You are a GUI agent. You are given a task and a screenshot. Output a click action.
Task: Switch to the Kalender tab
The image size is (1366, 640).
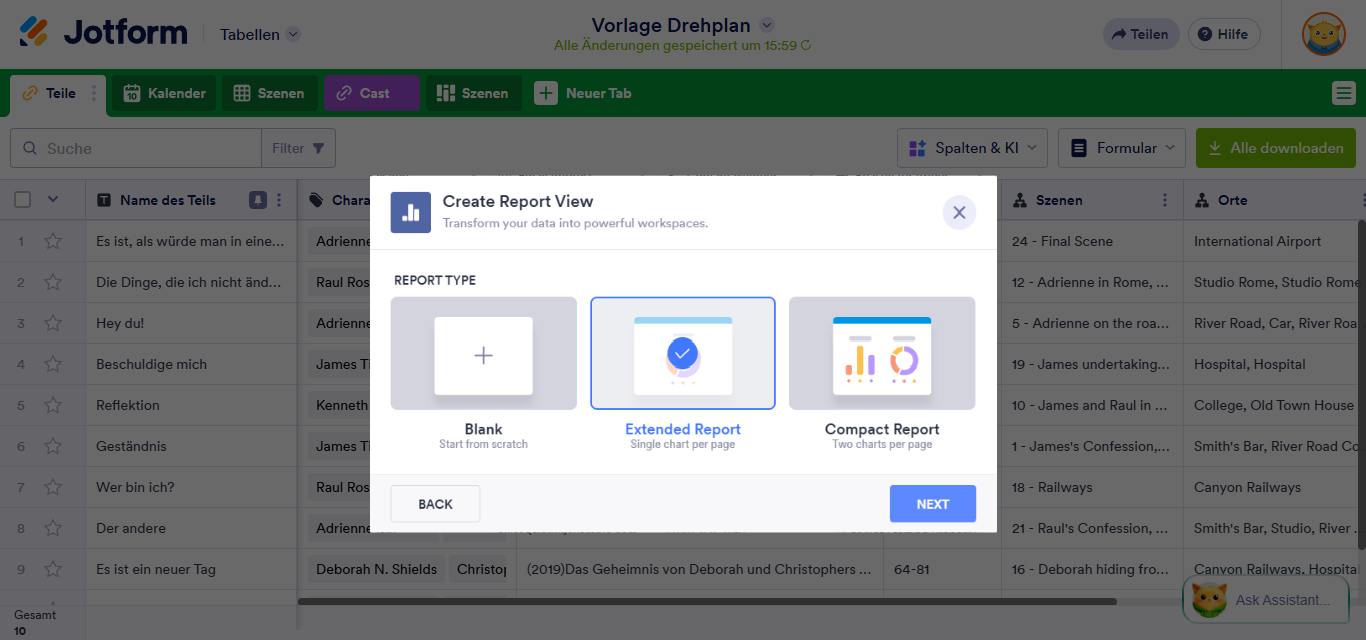point(164,93)
